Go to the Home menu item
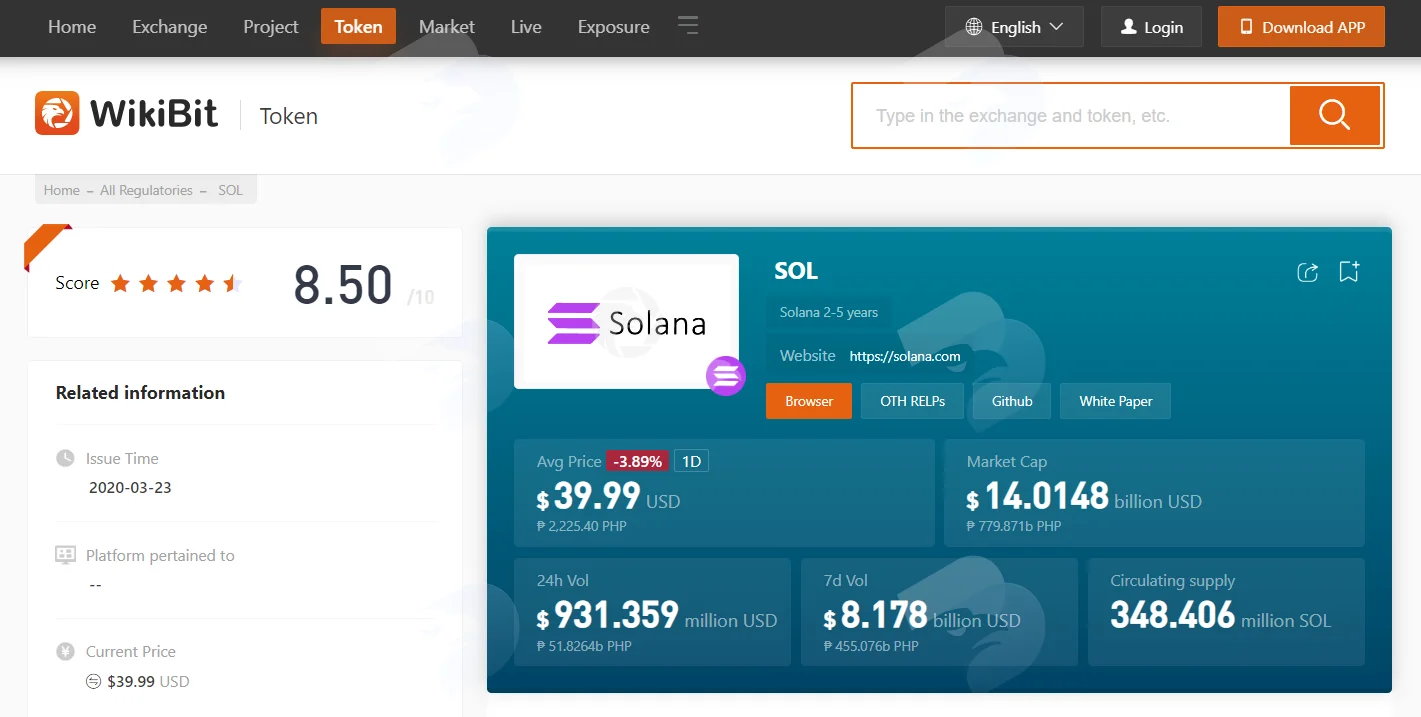The width and height of the screenshot is (1421, 717). point(72,27)
